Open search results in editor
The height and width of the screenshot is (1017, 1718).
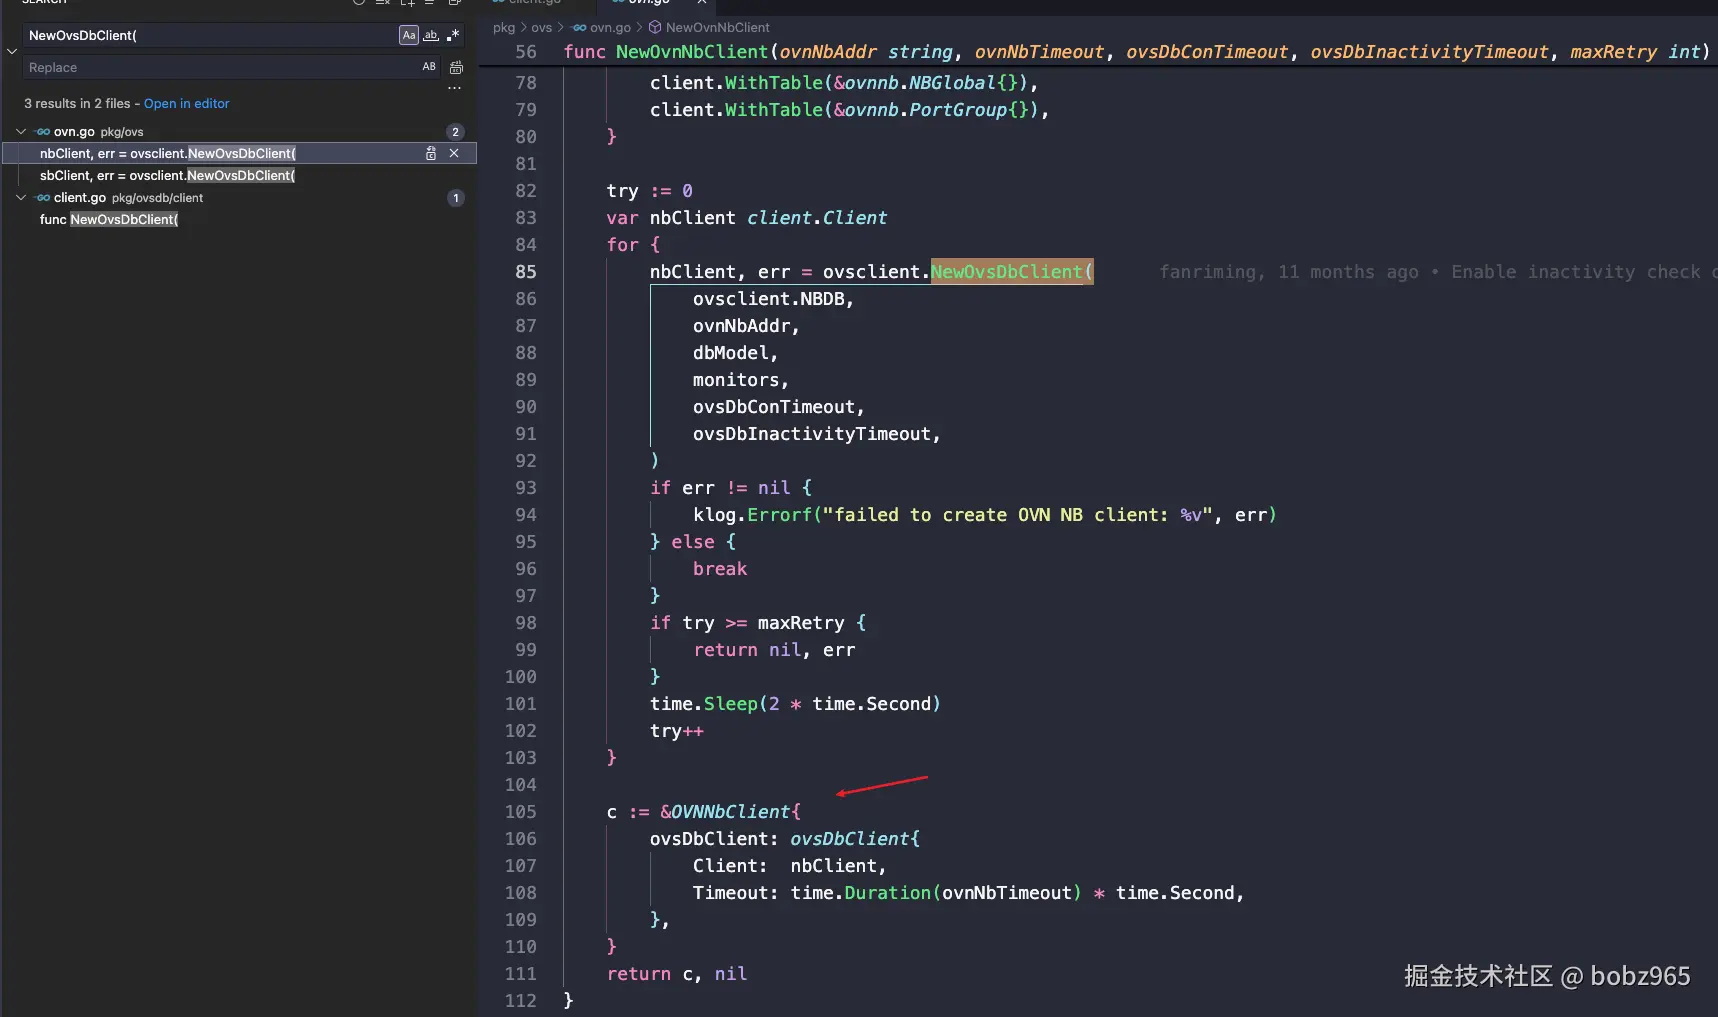click(x=186, y=103)
